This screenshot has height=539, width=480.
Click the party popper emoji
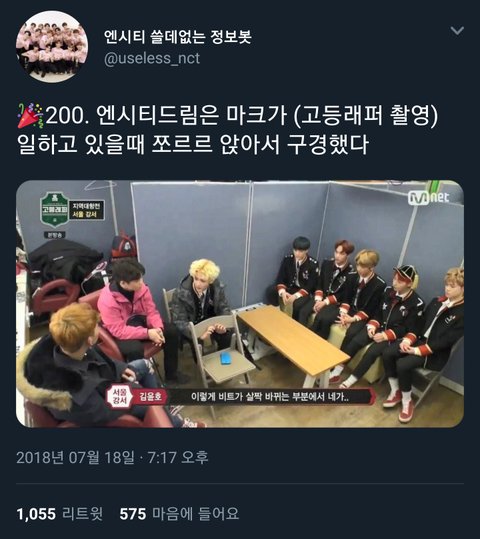(30, 115)
